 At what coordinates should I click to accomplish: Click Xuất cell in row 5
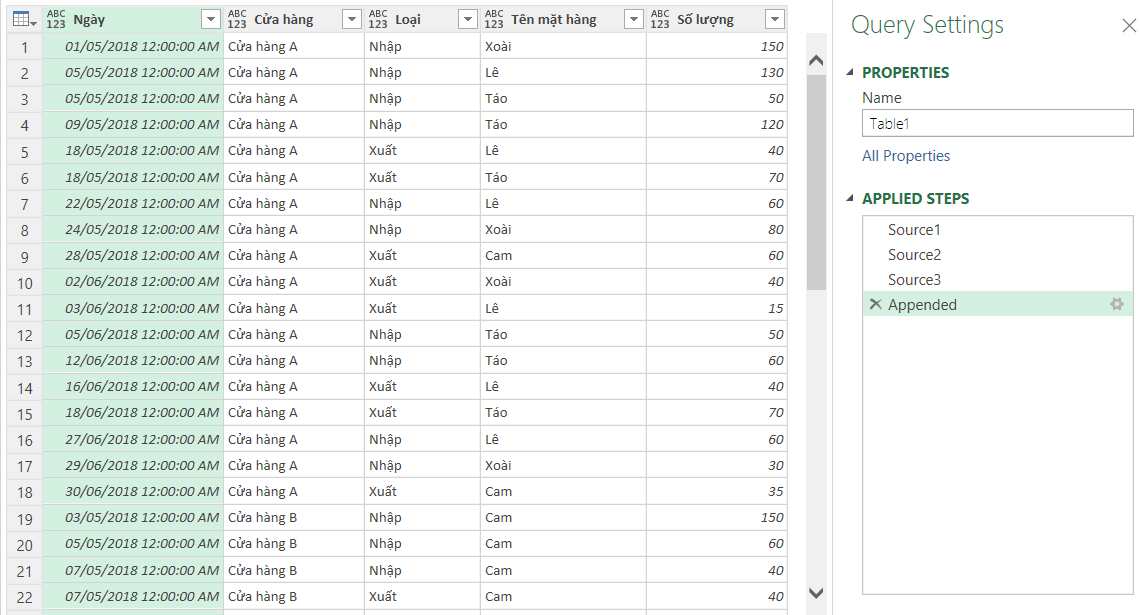[x=422, y=150]
